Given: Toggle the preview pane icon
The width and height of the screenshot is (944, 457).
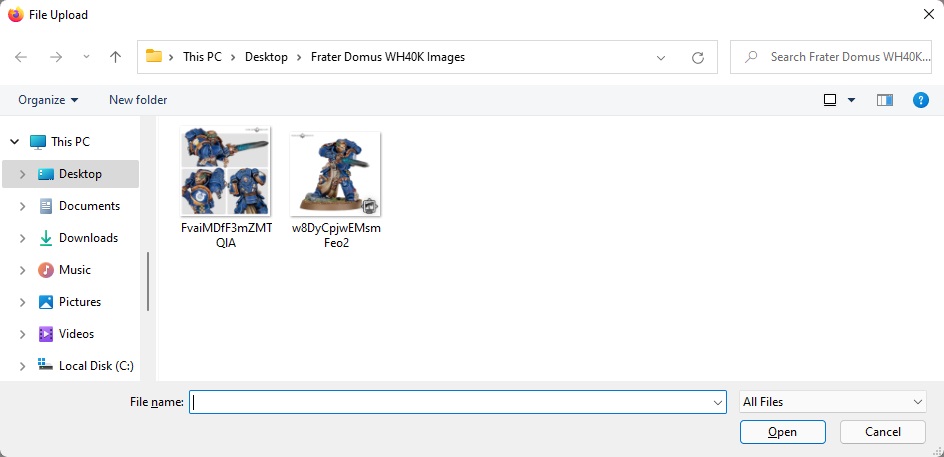Looking at the screenshot, I should [884, 100].
